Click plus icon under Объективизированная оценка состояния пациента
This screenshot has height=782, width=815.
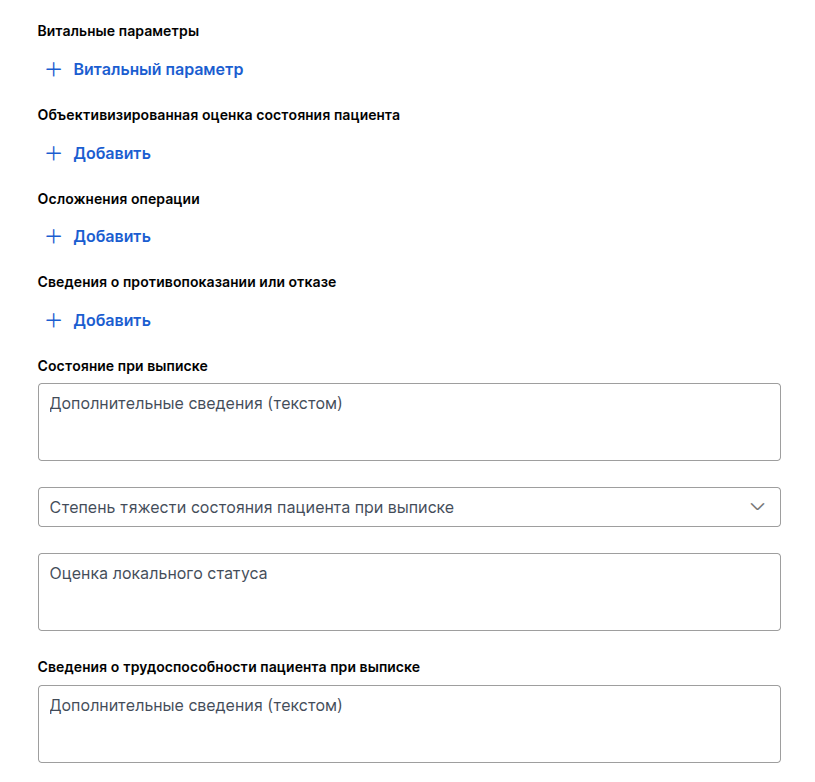point(54,153)
